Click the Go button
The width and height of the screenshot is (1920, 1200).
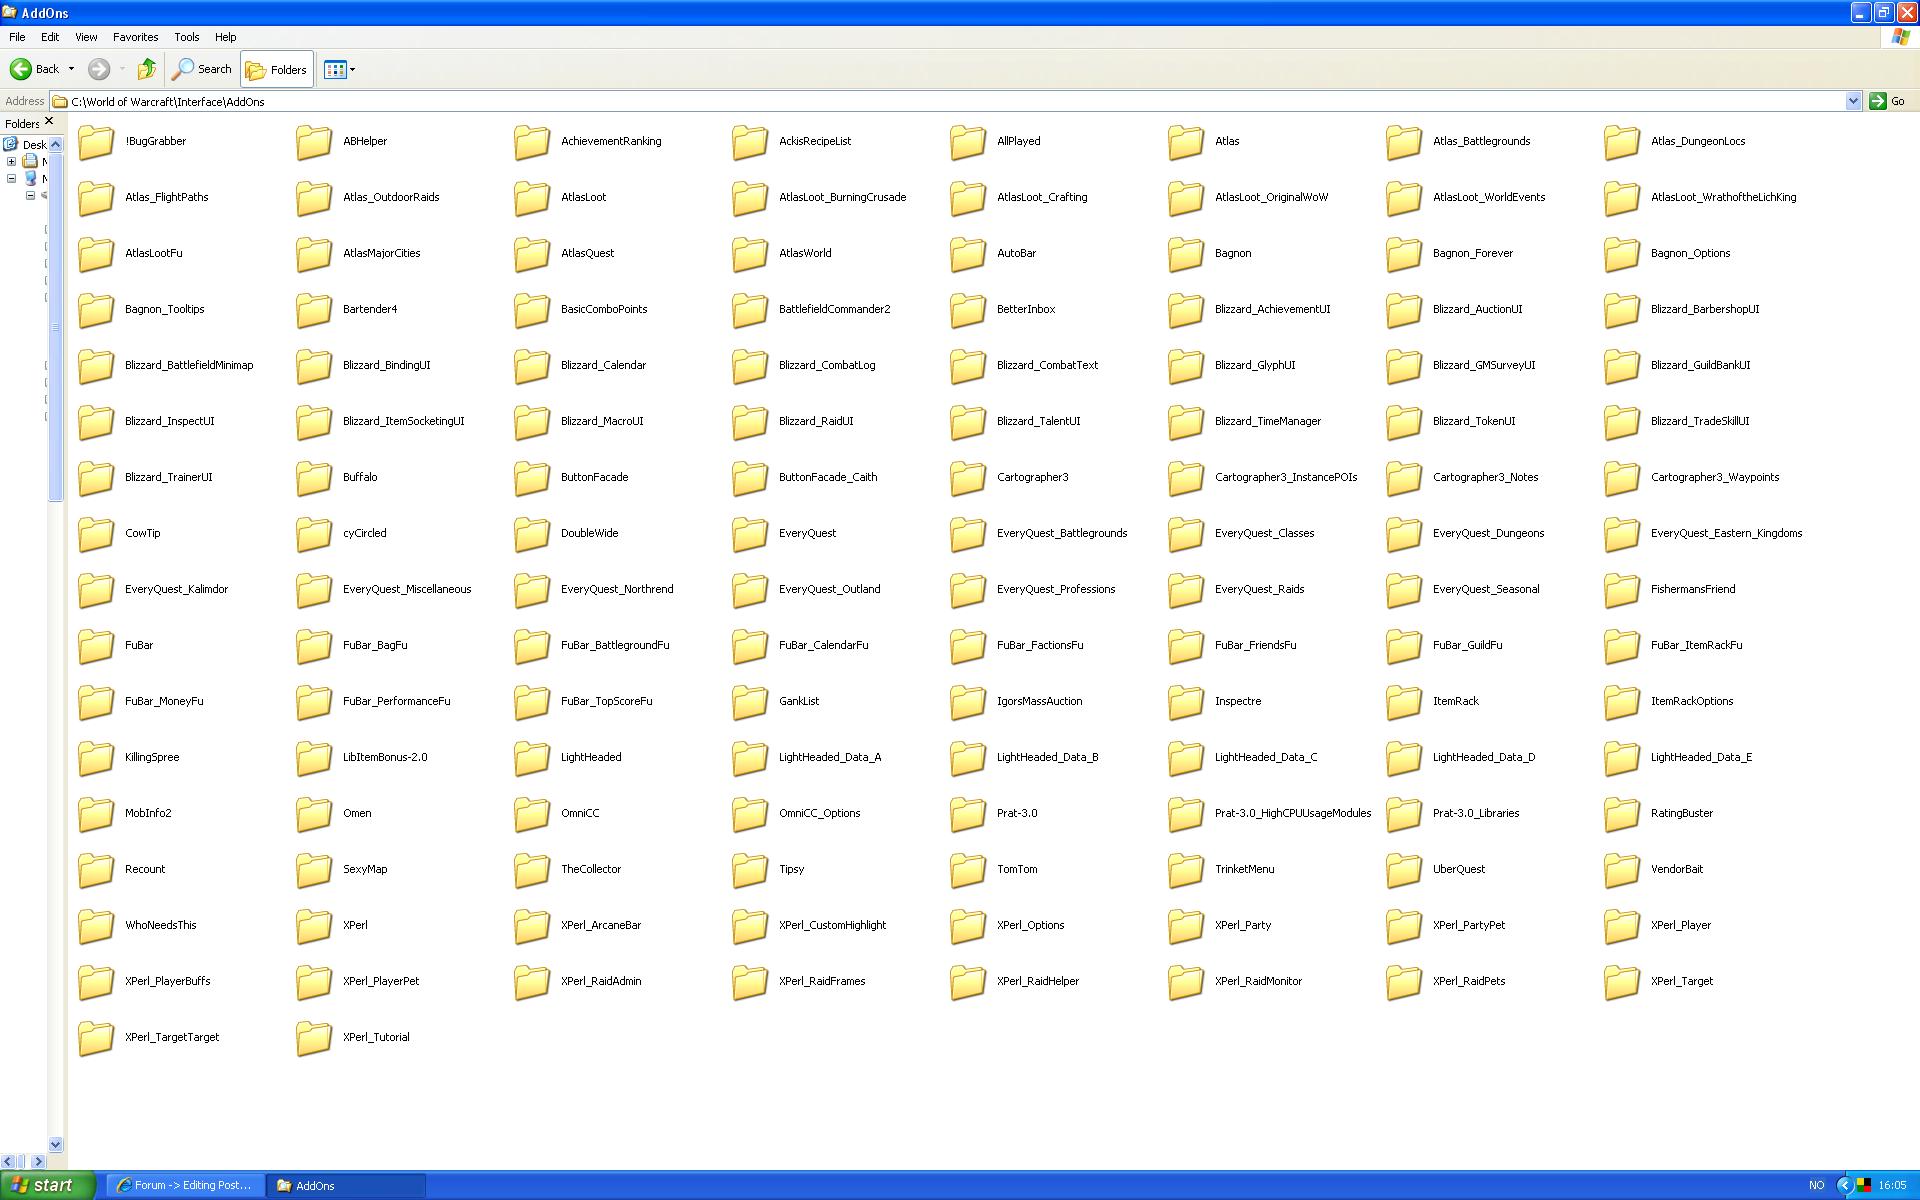pos(1888,101)
